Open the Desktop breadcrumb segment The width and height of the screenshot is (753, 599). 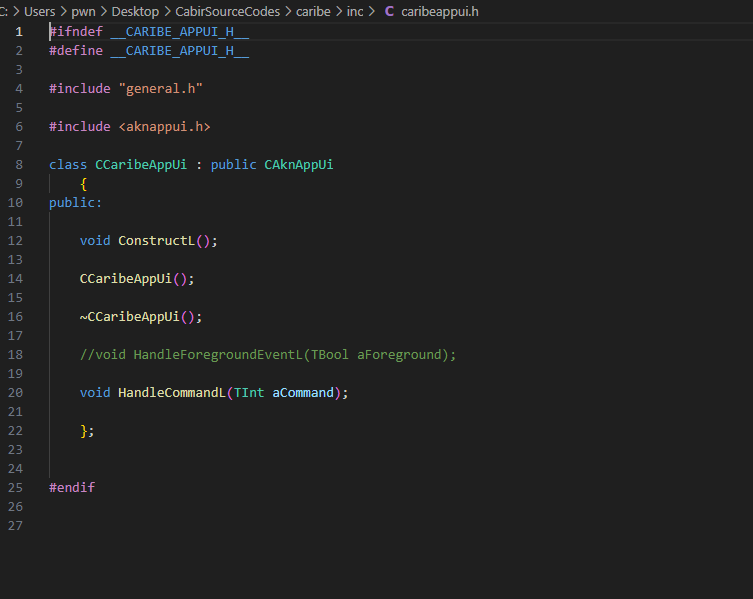(135, 12)
